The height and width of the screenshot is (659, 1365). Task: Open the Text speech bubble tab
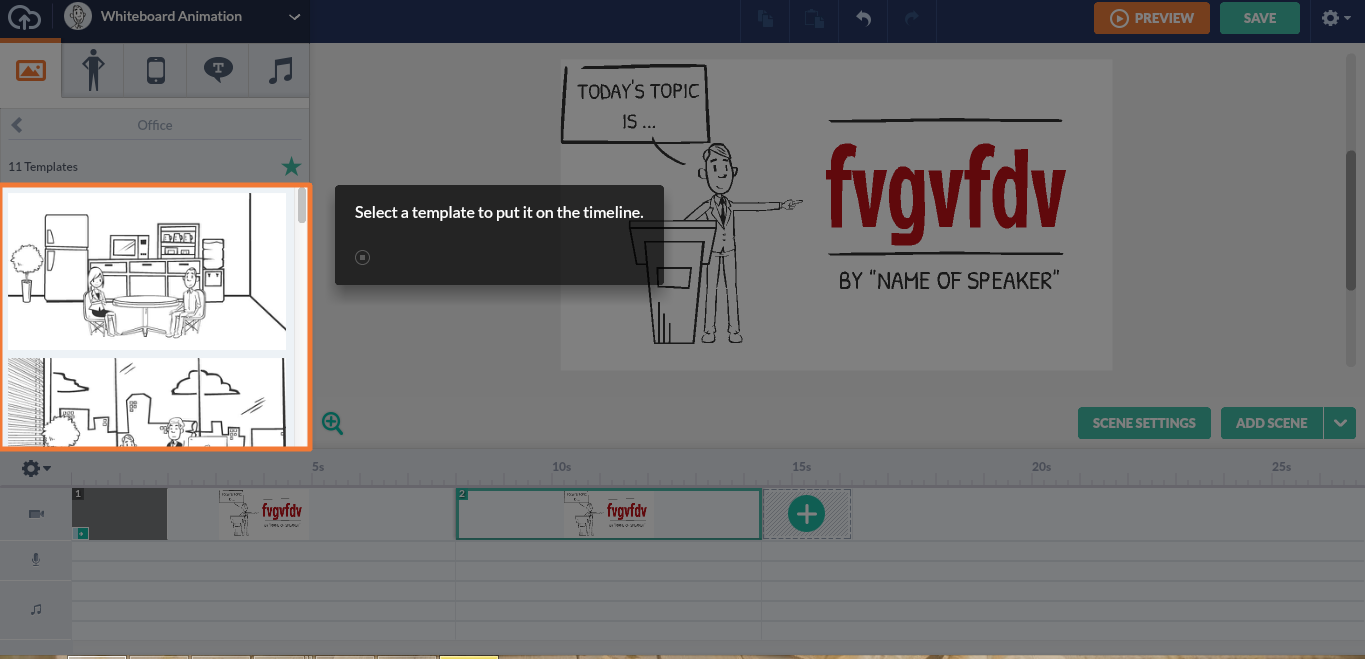click(x=217, y=70)
